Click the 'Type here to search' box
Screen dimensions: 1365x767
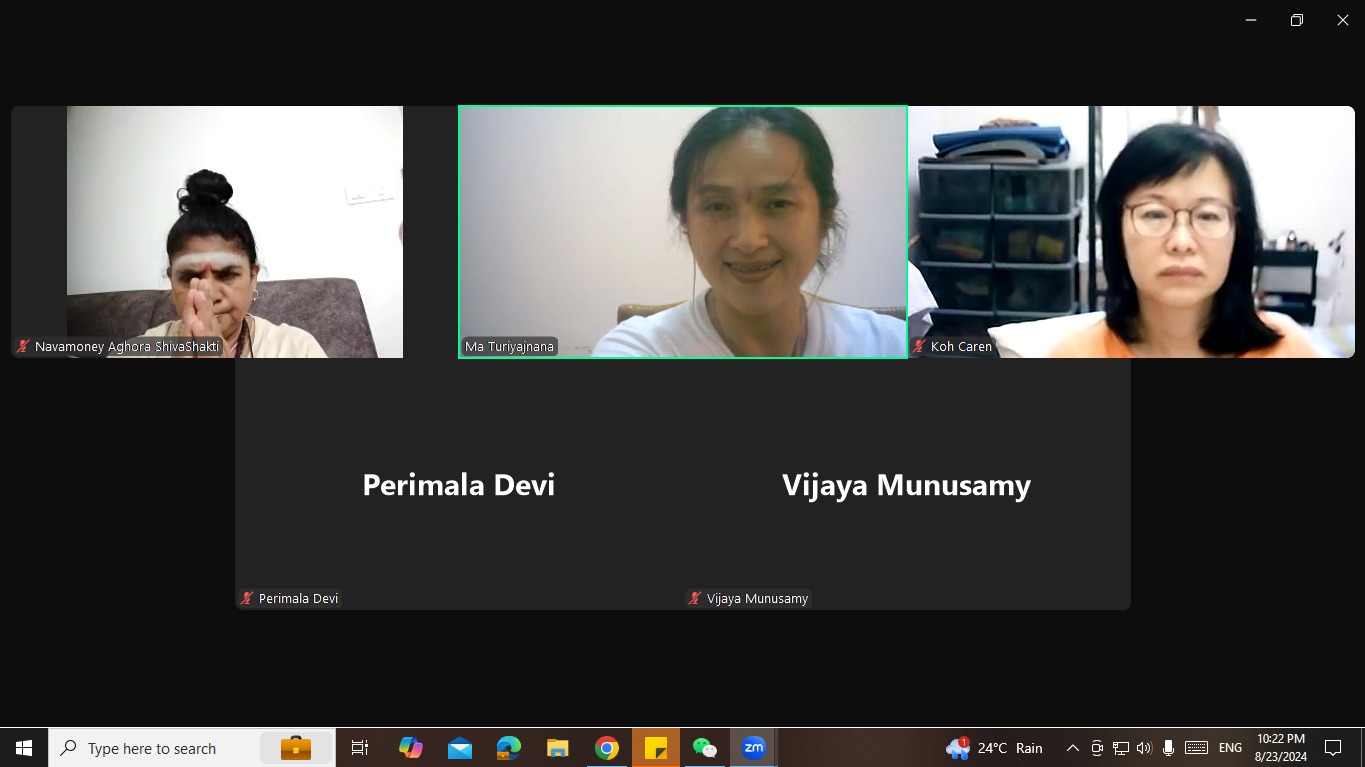point(152,748)
